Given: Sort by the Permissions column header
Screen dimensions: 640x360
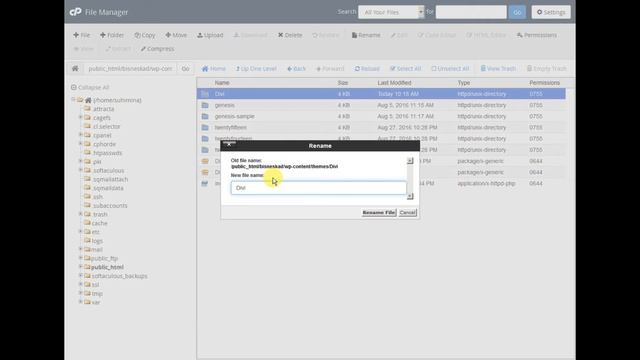Looking at the screenshot, I should click(544, 83).
